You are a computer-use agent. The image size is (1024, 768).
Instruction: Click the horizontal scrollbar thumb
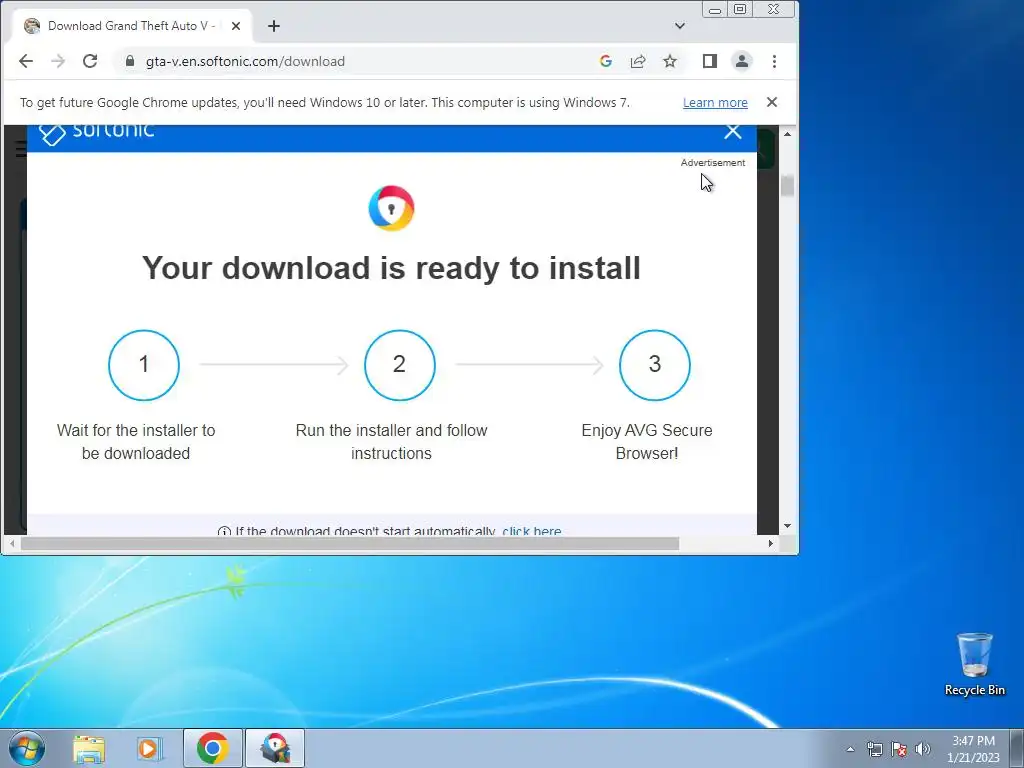(350, 543)
